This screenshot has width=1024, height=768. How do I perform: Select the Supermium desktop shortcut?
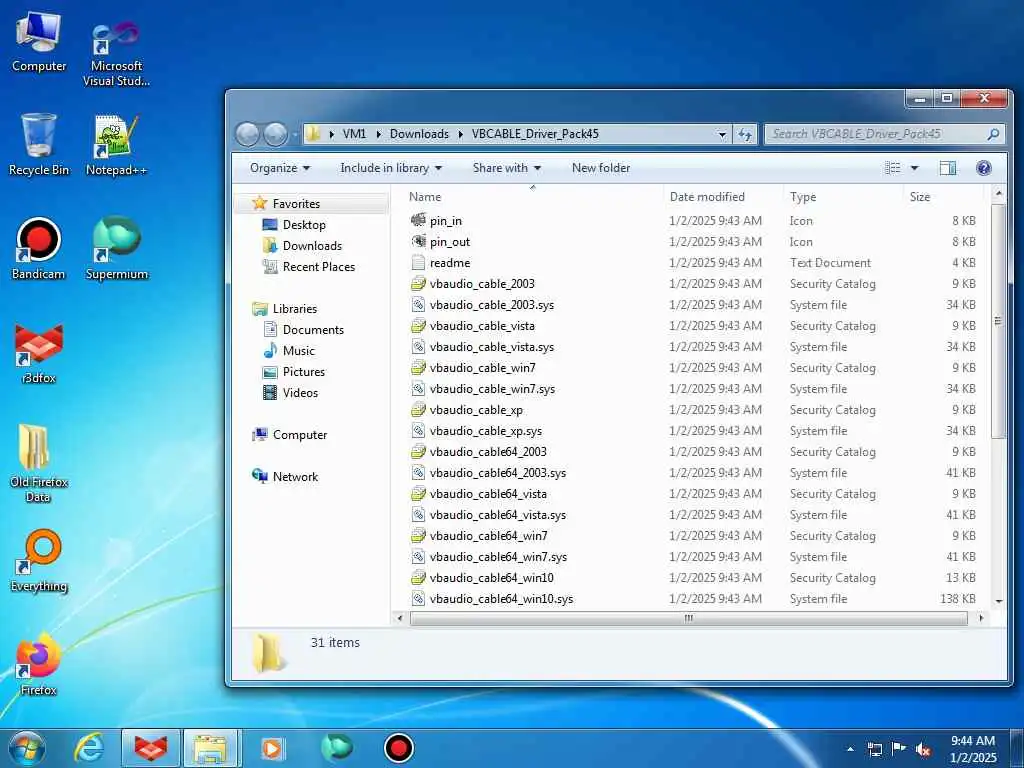116,249
